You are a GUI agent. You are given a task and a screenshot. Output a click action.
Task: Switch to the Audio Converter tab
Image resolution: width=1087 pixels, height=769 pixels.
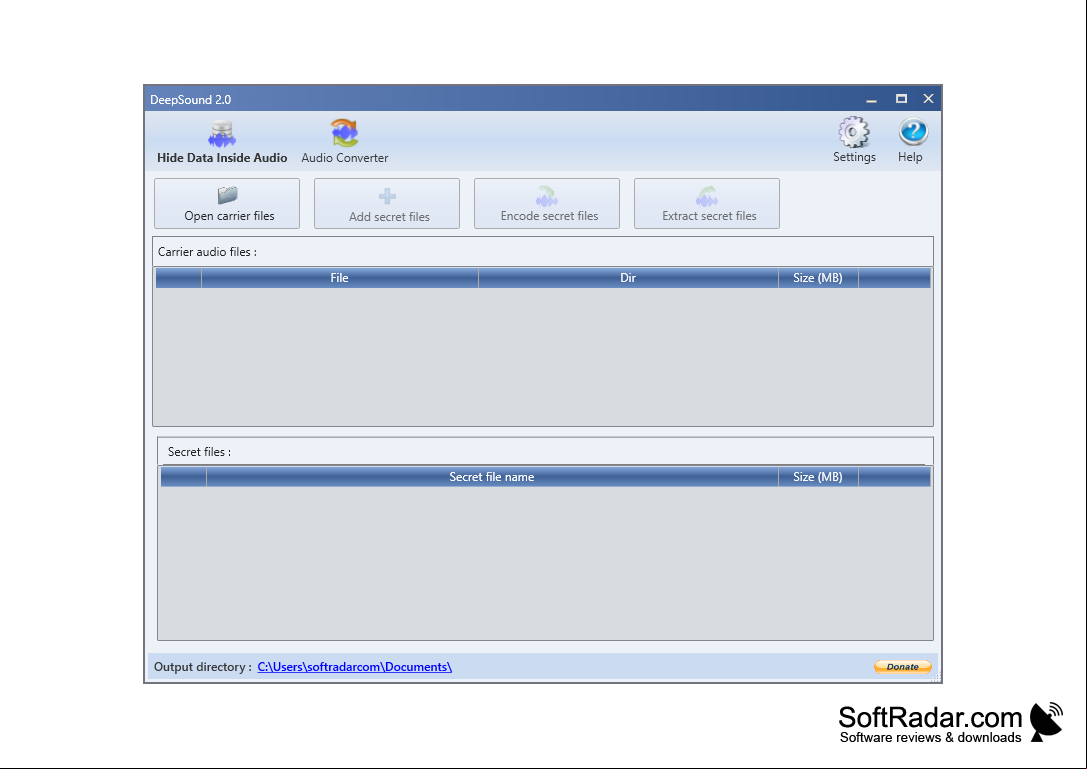click(345, 143)
